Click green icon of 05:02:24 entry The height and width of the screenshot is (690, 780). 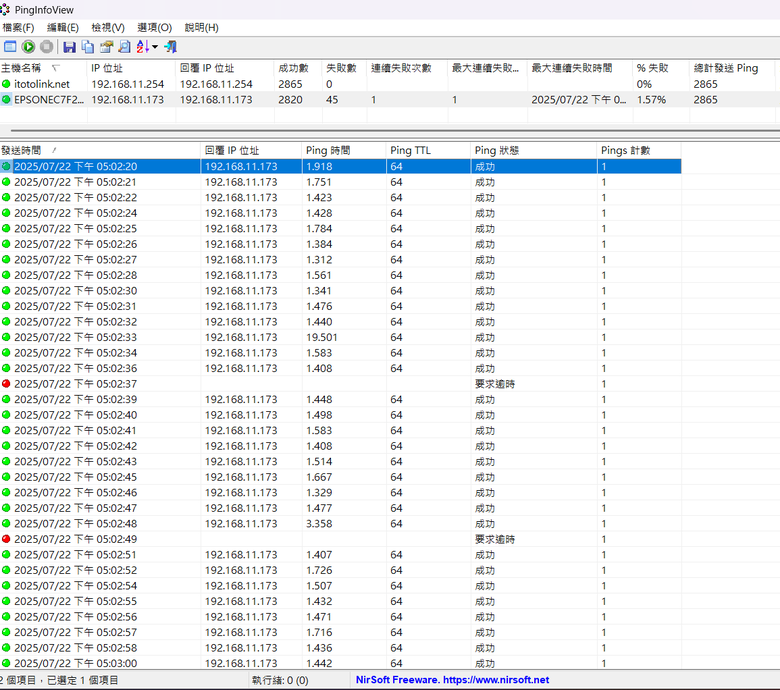click(6, 212)
